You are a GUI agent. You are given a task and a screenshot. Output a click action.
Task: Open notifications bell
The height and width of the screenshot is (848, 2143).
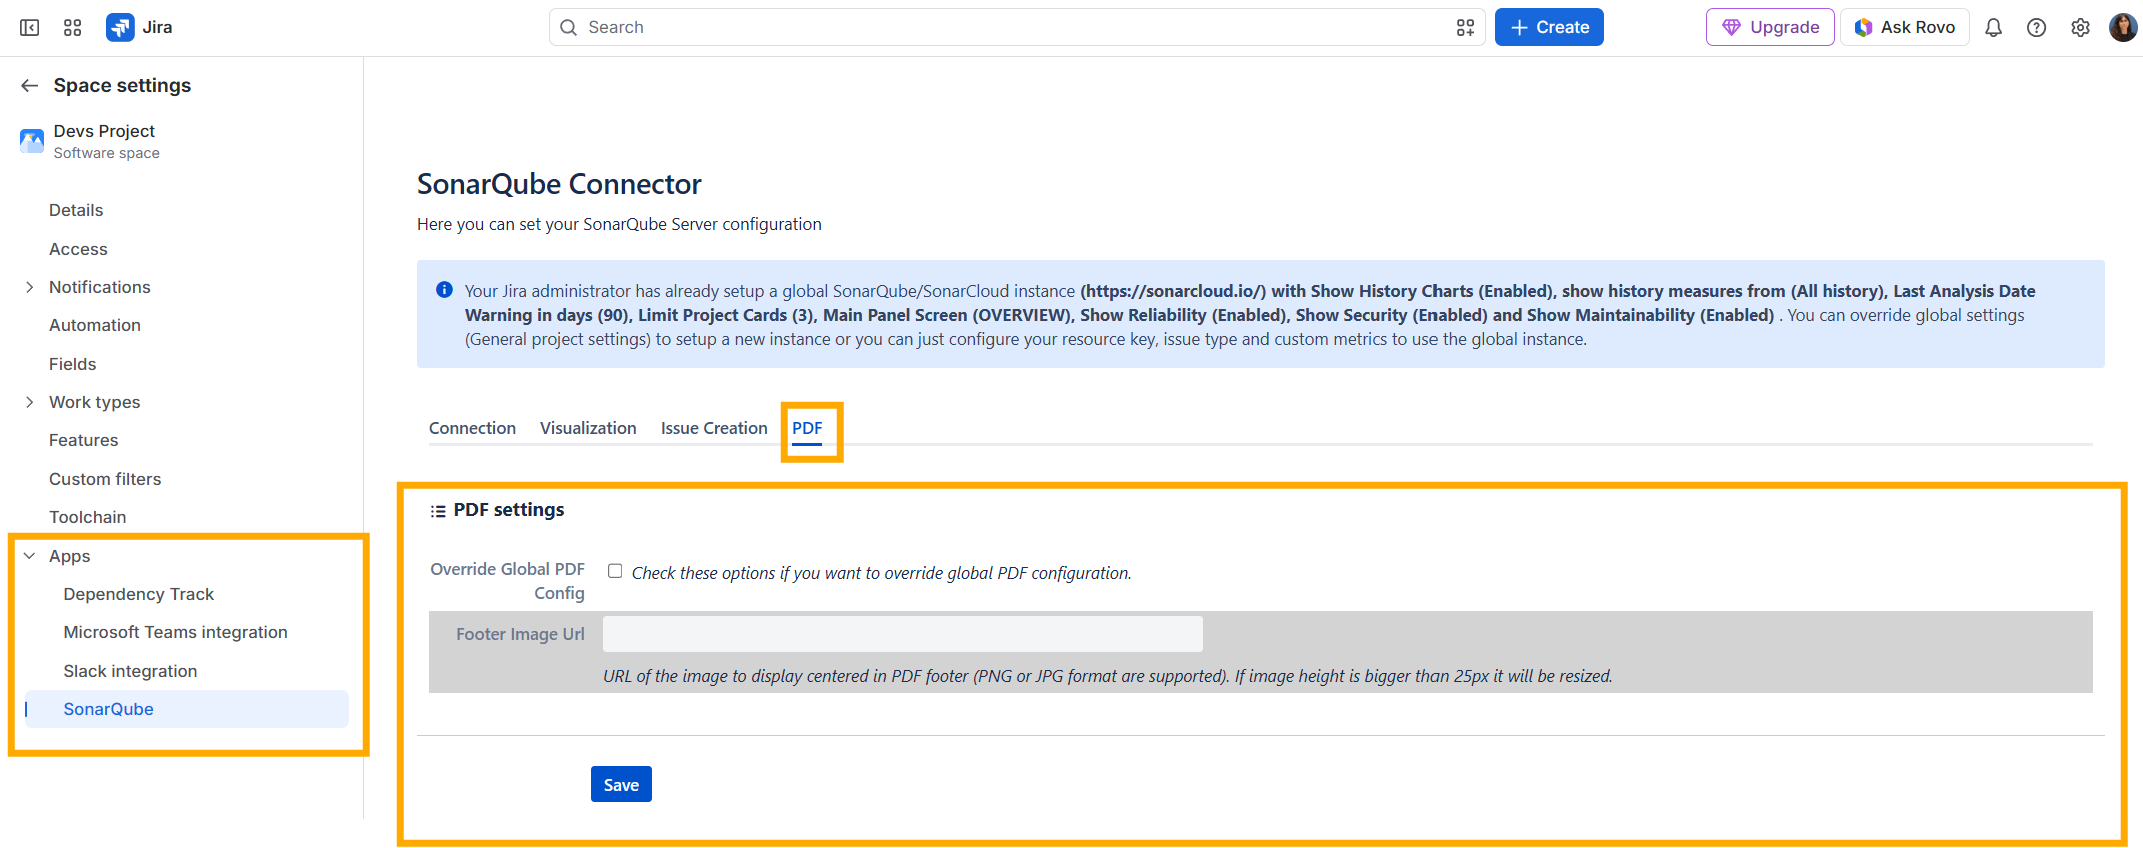tap(1993, 28)
